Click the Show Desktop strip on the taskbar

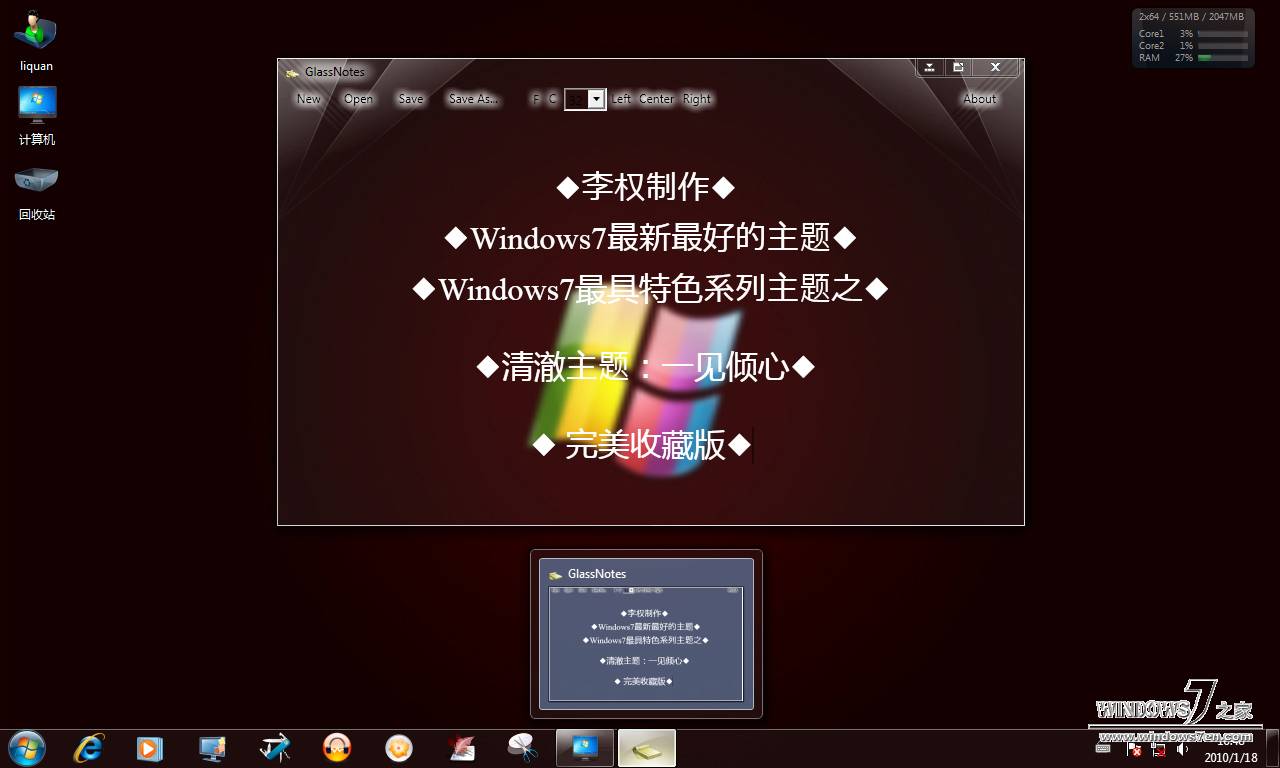[1272, 748]
